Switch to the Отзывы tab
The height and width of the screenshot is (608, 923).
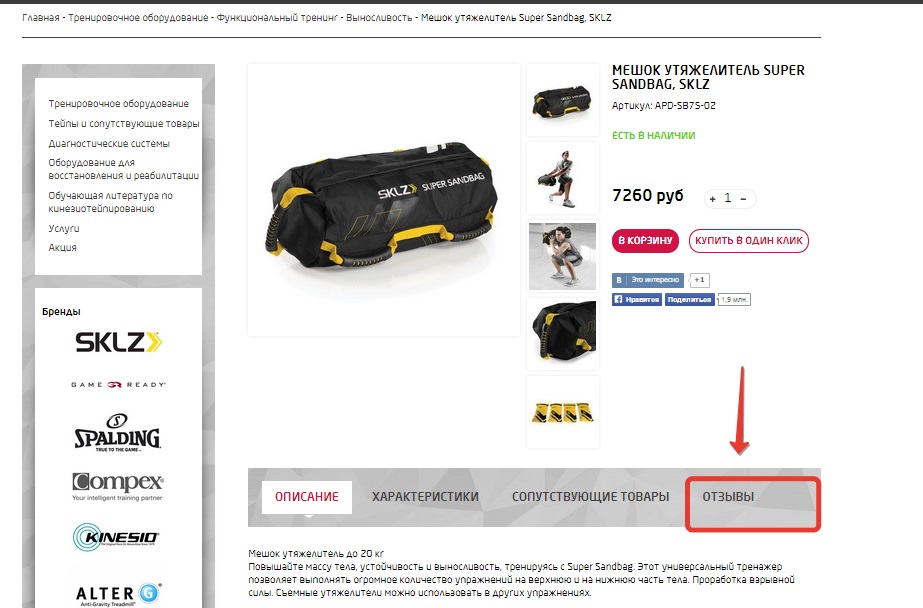tap(728, 497)
